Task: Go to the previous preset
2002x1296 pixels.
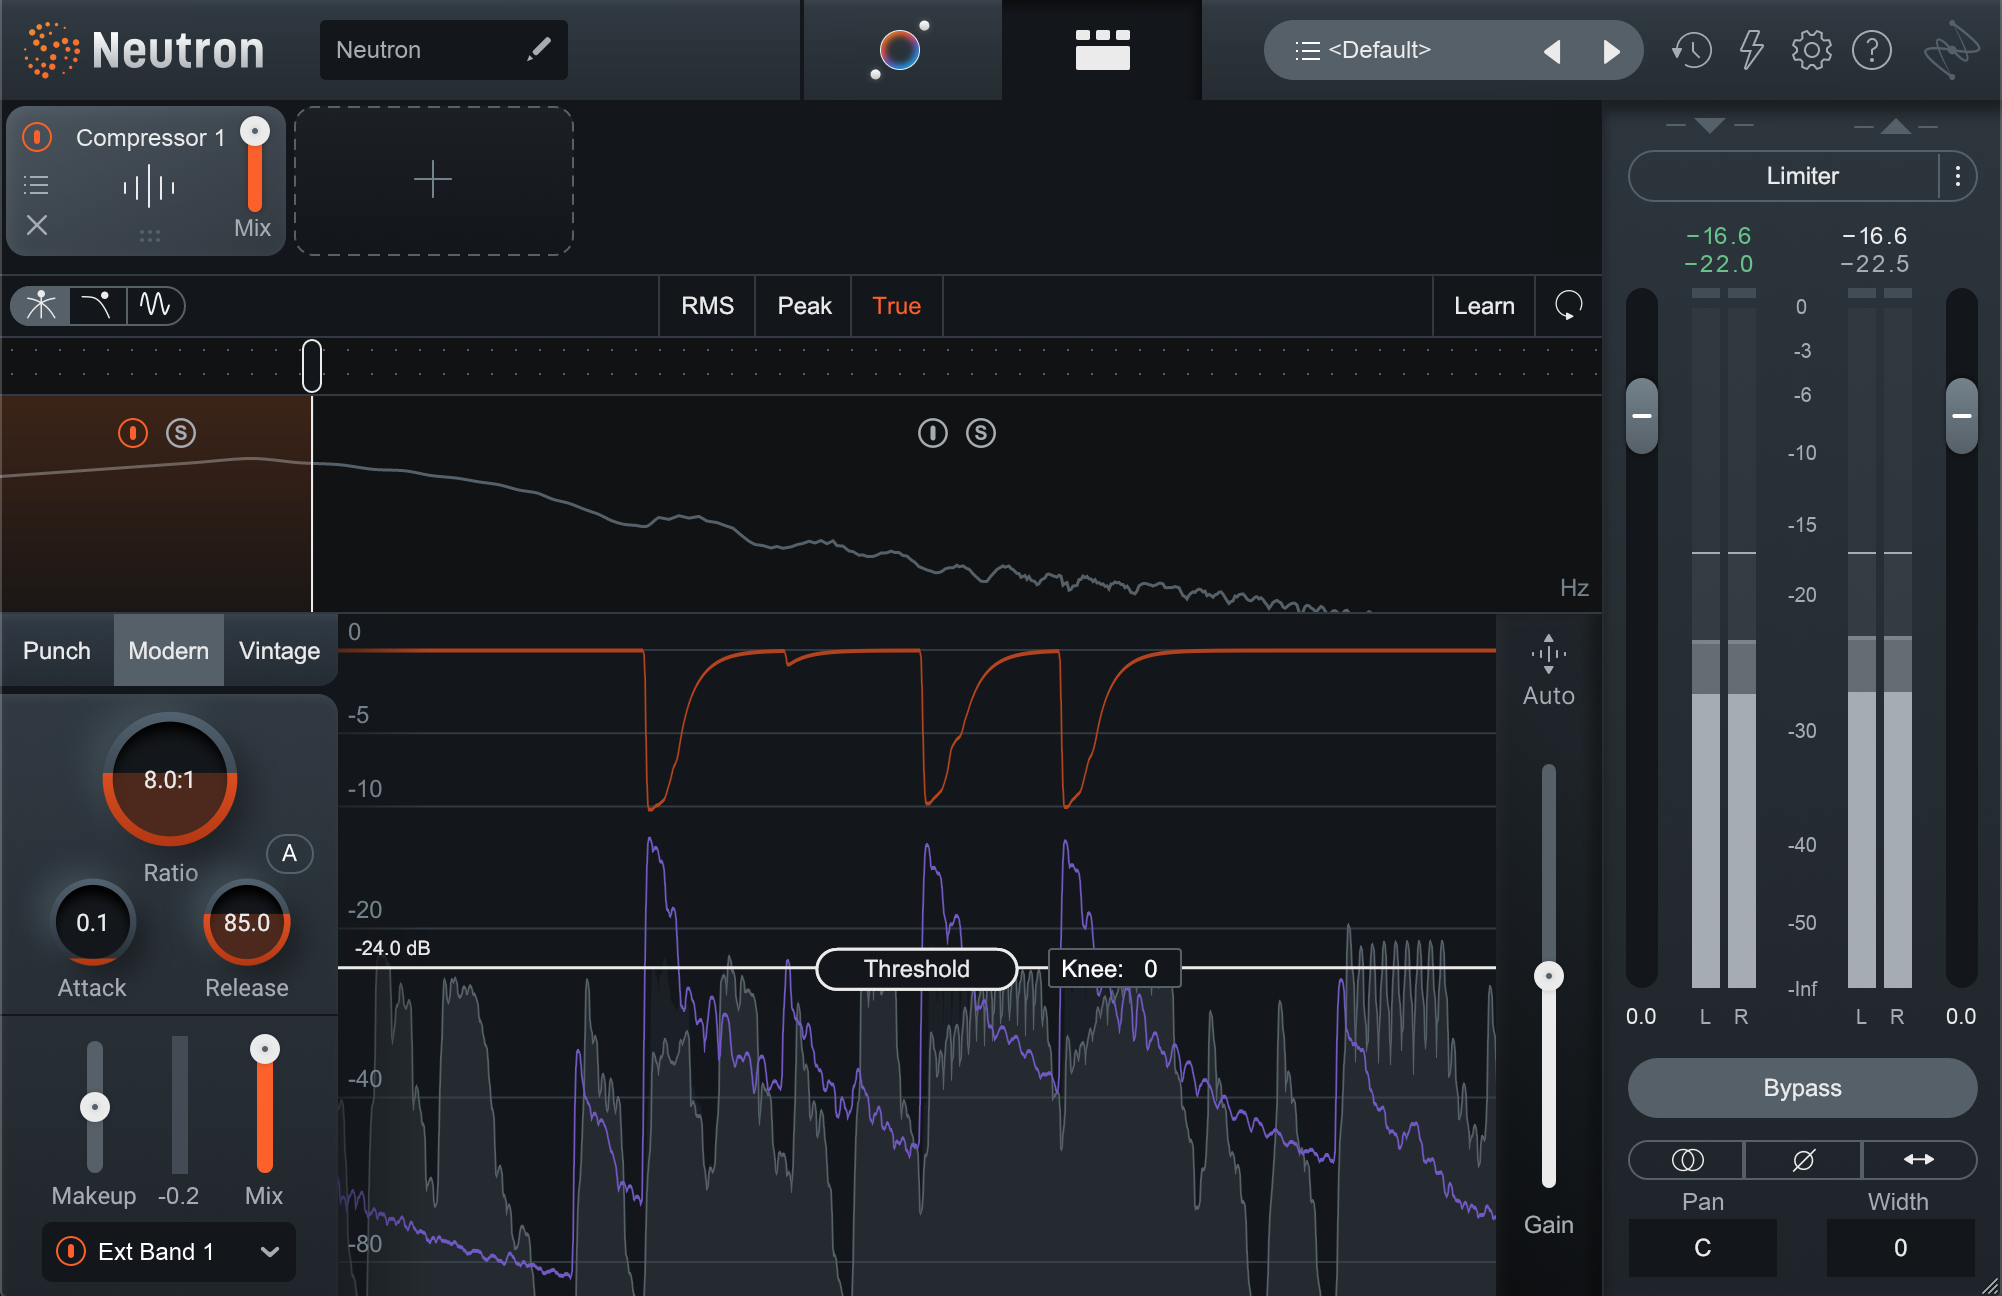Action: (1552, 51)
